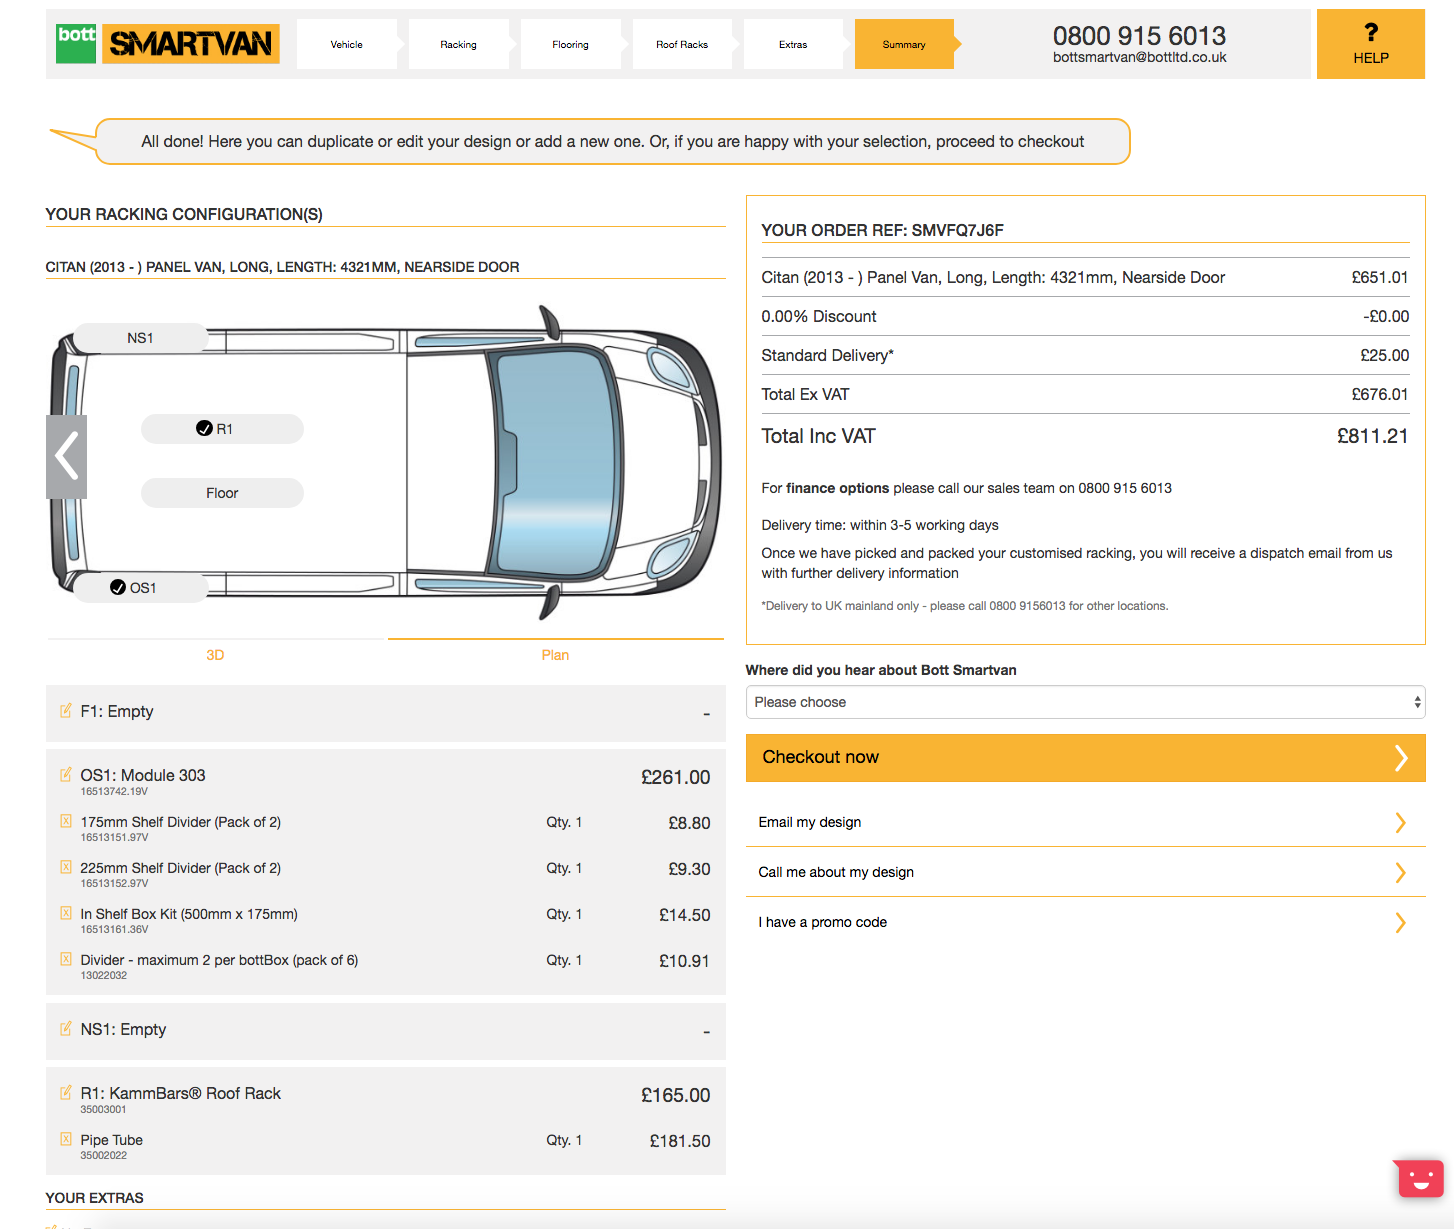The height and width of the screenshot is (1229, 1454).
Task: Select the NS1 position on van diagram
Action: click(x=140, y=338)
